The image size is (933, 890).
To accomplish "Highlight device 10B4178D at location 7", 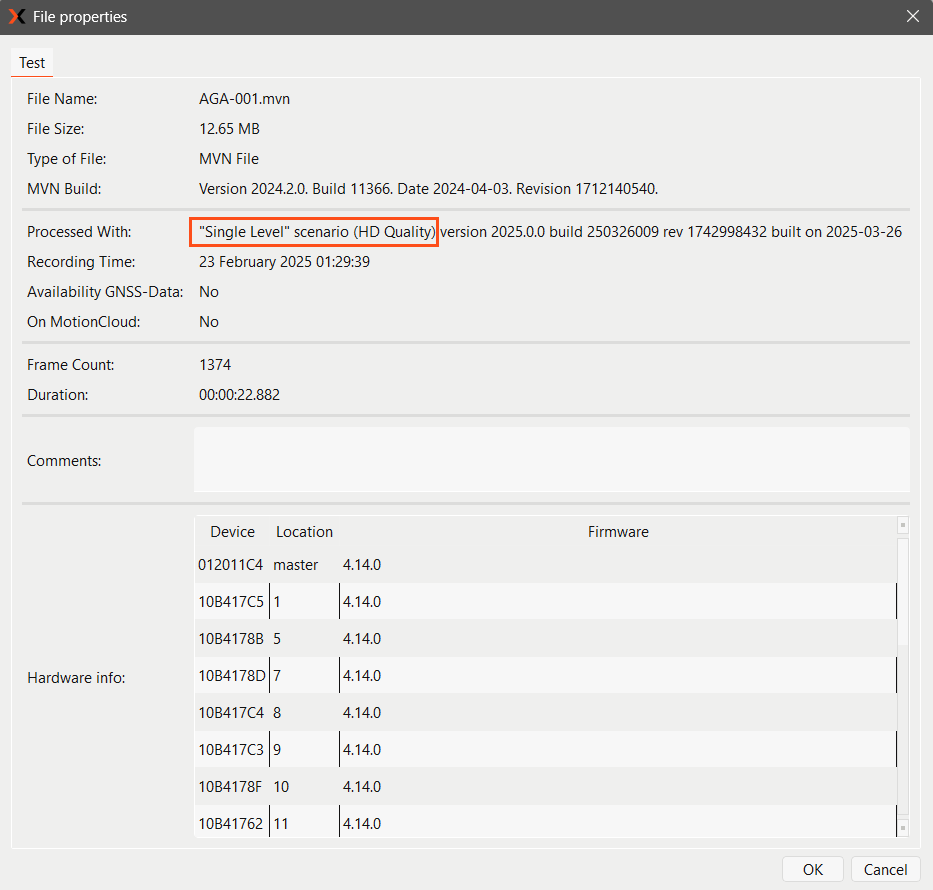I will tap(231, 676).
